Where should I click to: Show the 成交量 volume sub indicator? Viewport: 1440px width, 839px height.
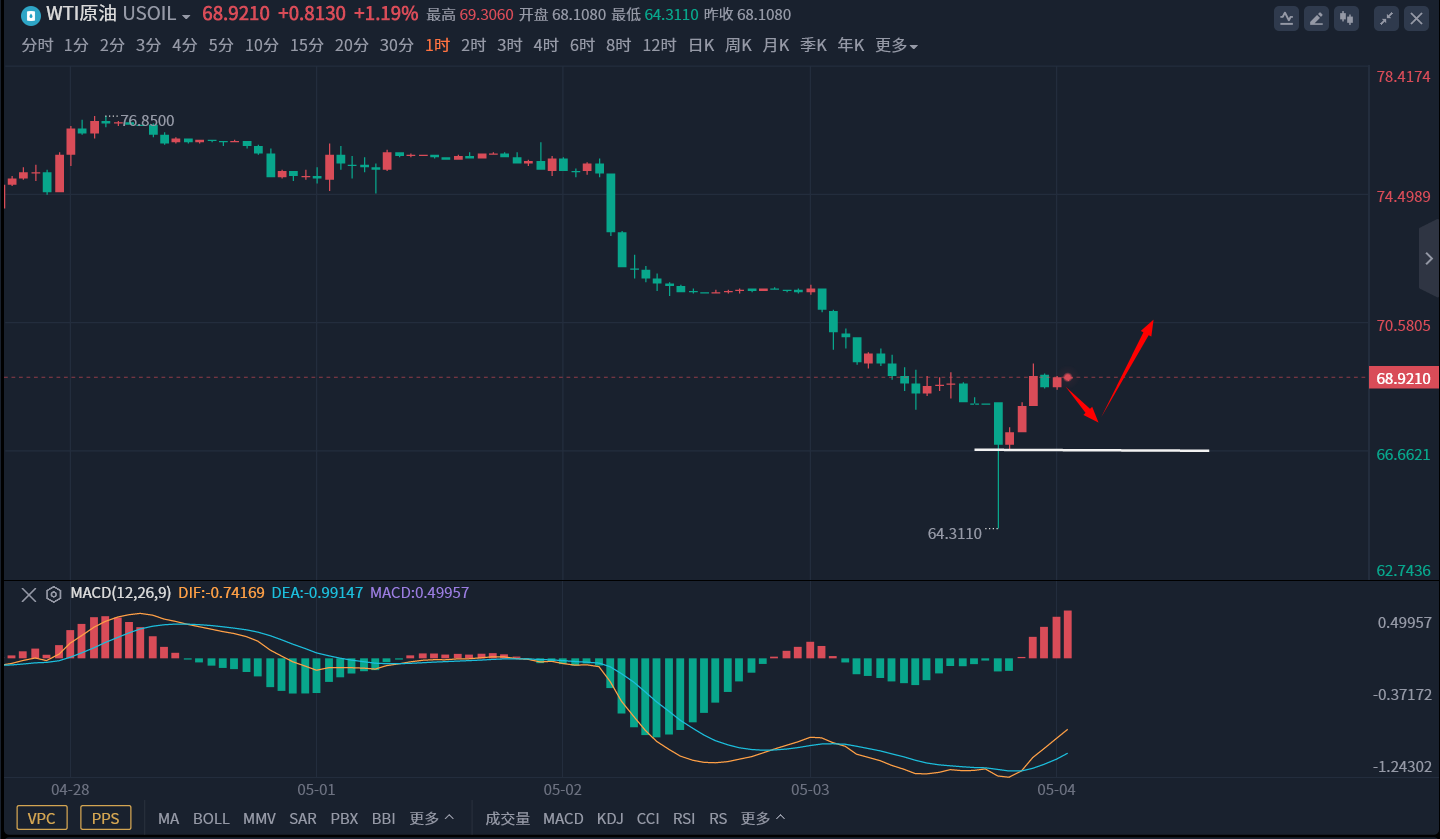(x=508, y=818)
